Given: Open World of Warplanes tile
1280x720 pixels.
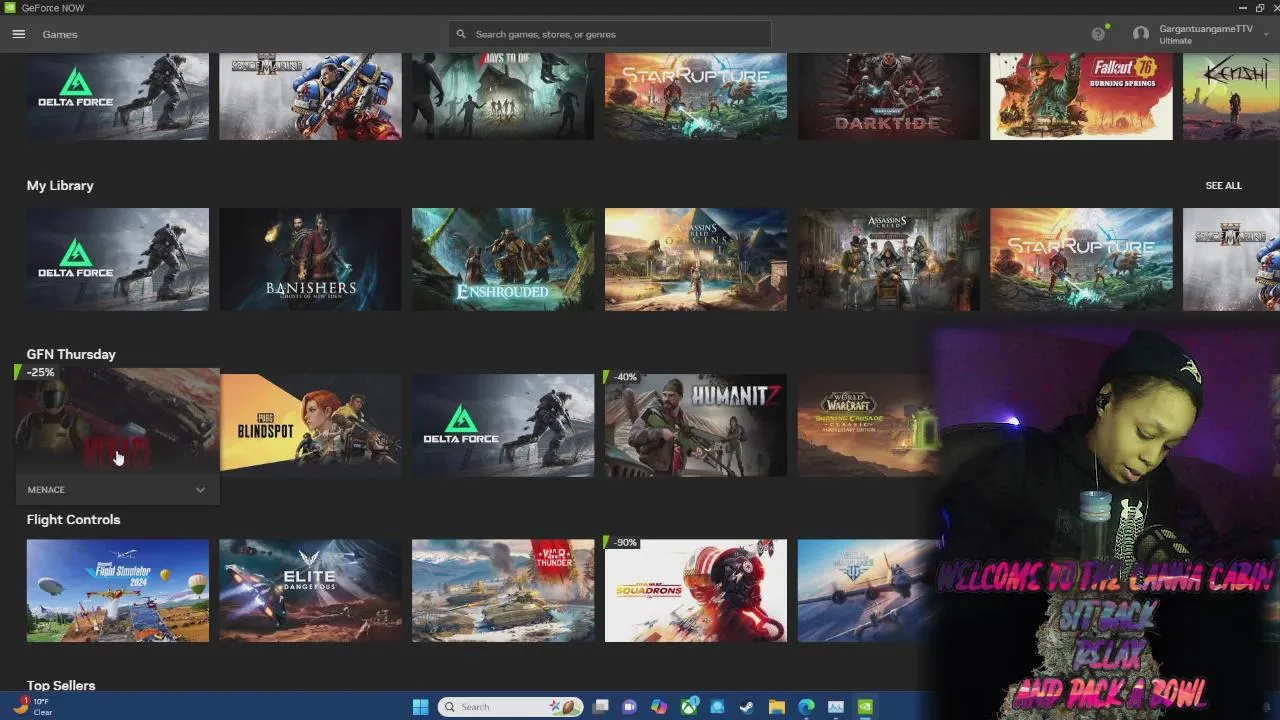Looking at the screenshot, I should point(866,590).
